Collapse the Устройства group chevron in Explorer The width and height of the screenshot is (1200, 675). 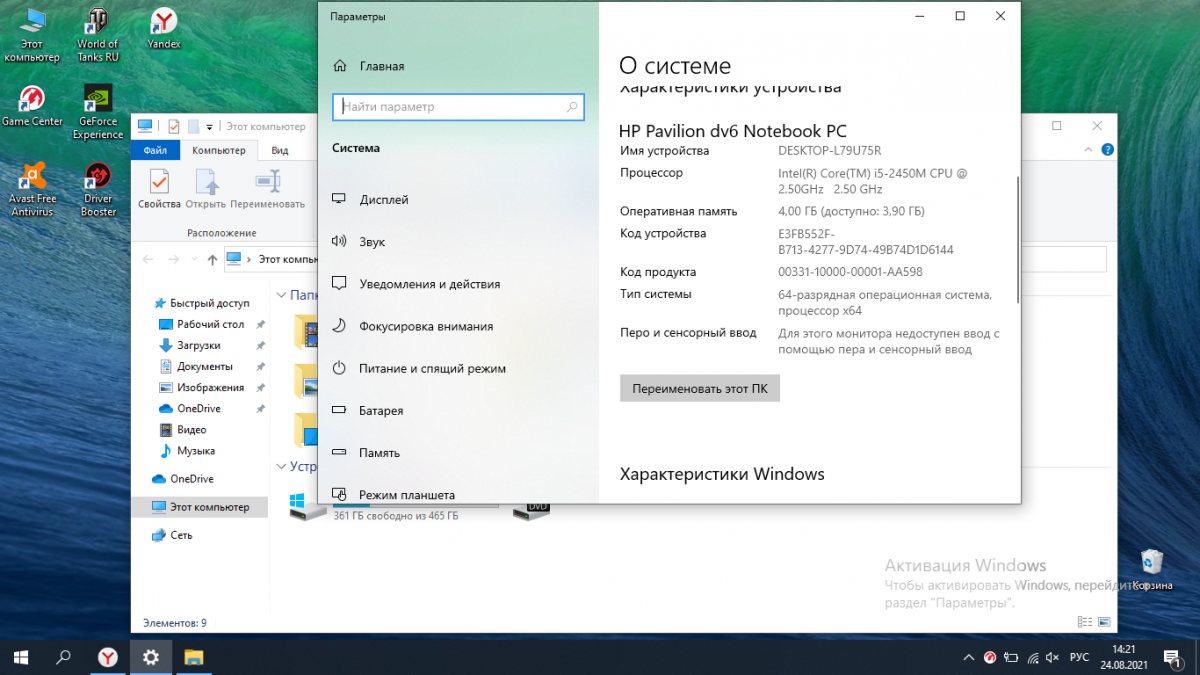point(281,466)
